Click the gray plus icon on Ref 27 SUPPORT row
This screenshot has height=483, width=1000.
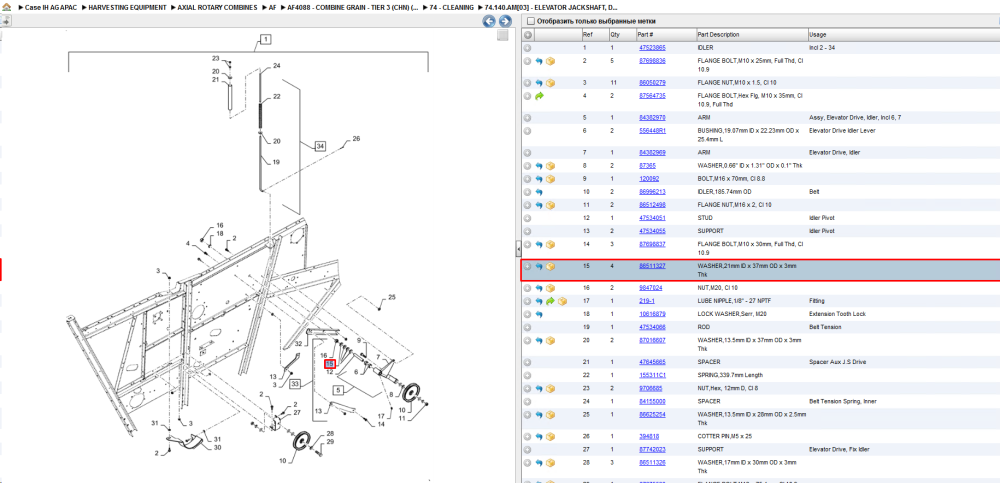(527, 449)
